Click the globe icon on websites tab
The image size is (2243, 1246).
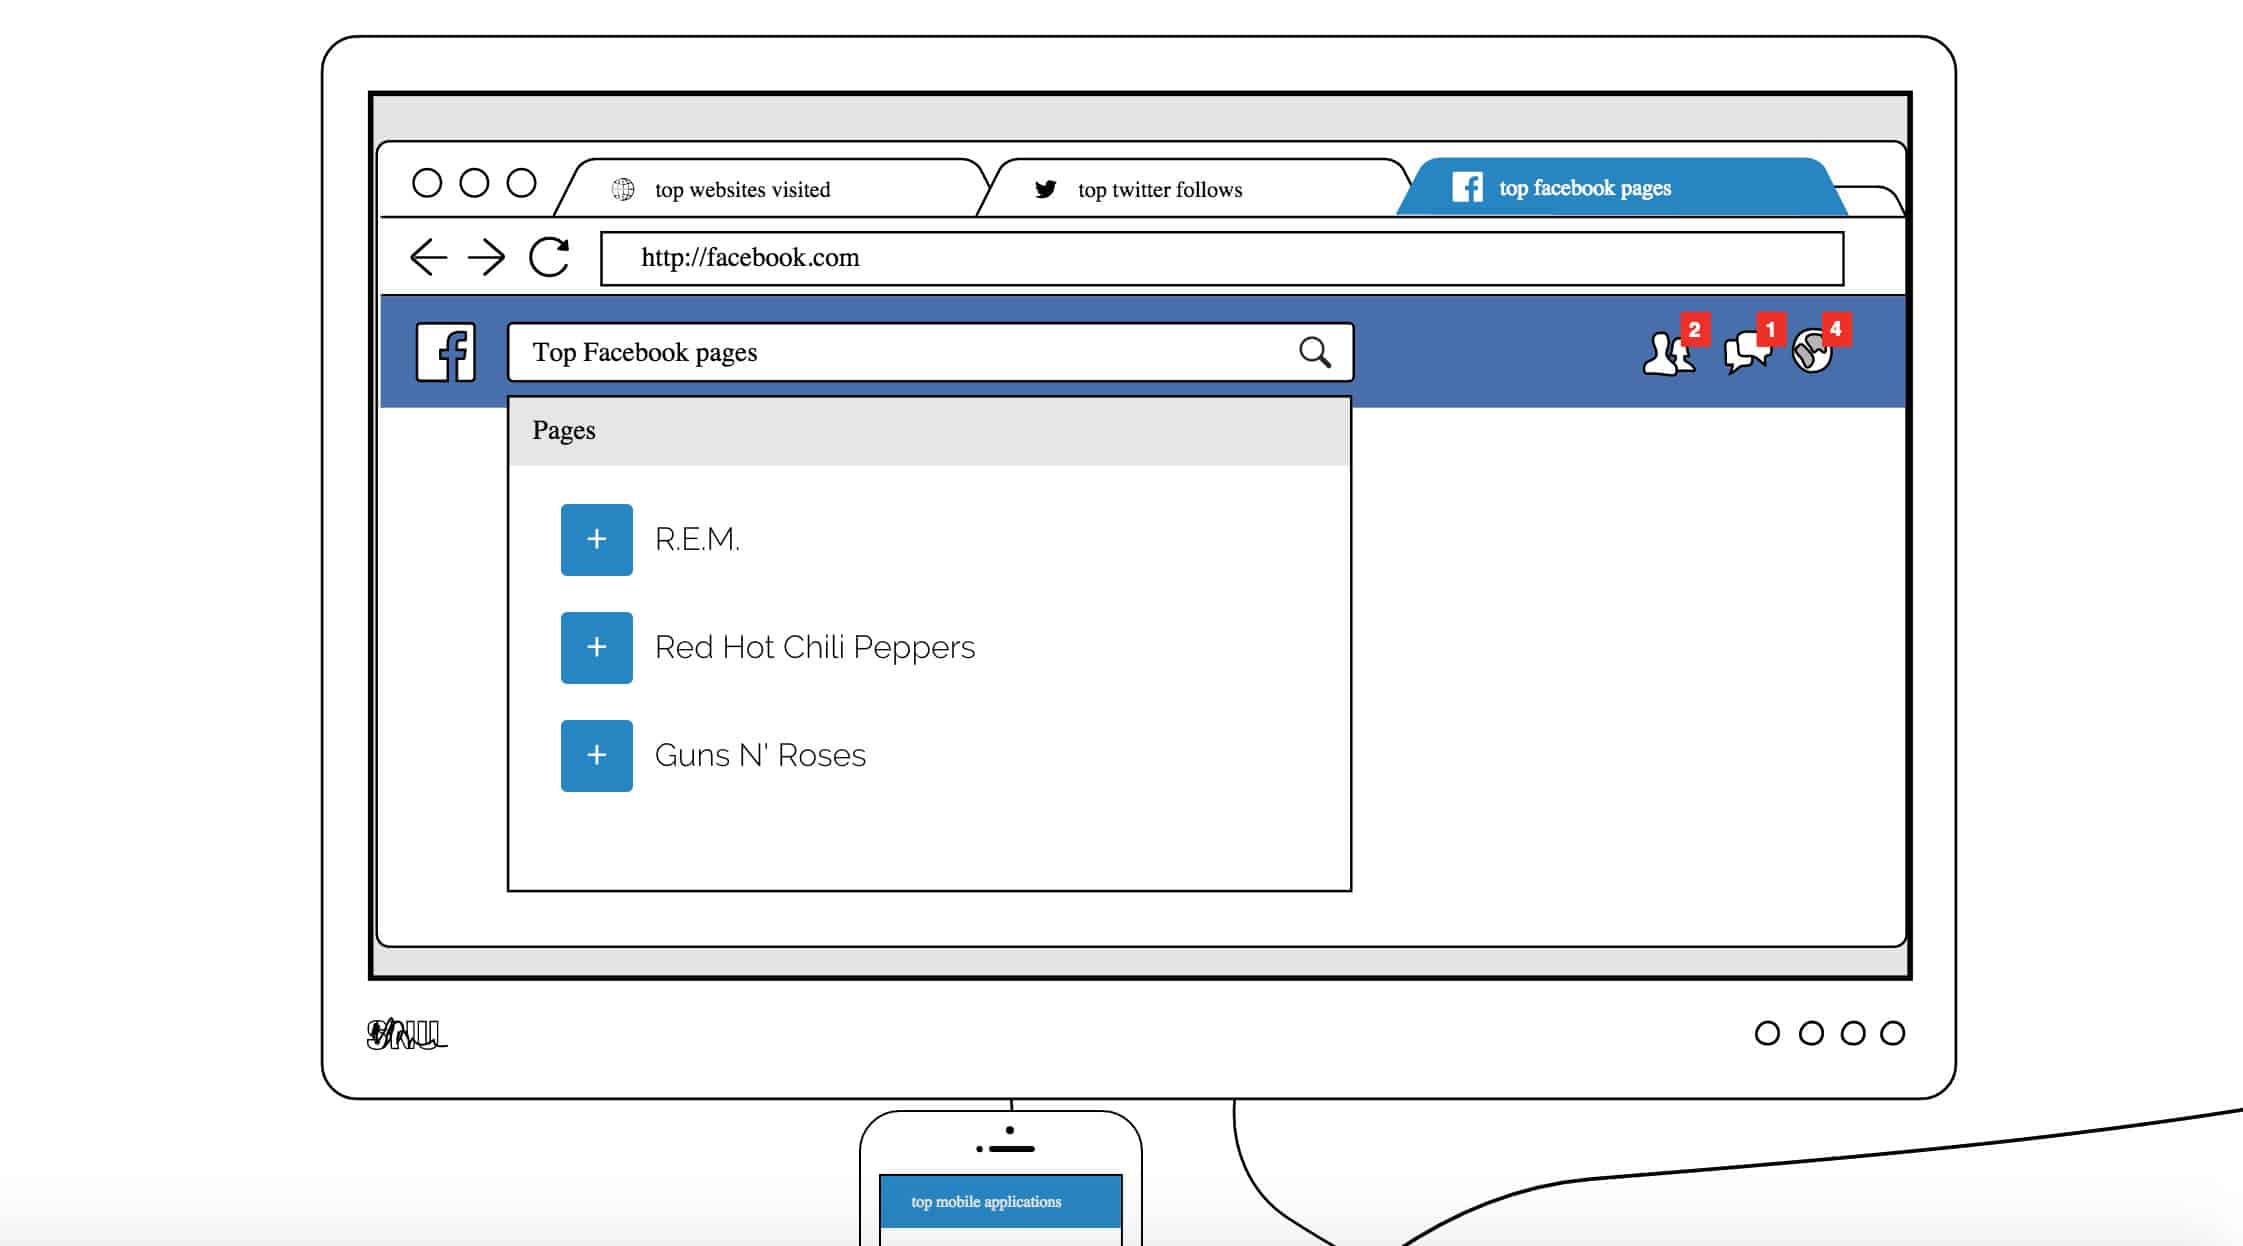click(x=623, y=189)
